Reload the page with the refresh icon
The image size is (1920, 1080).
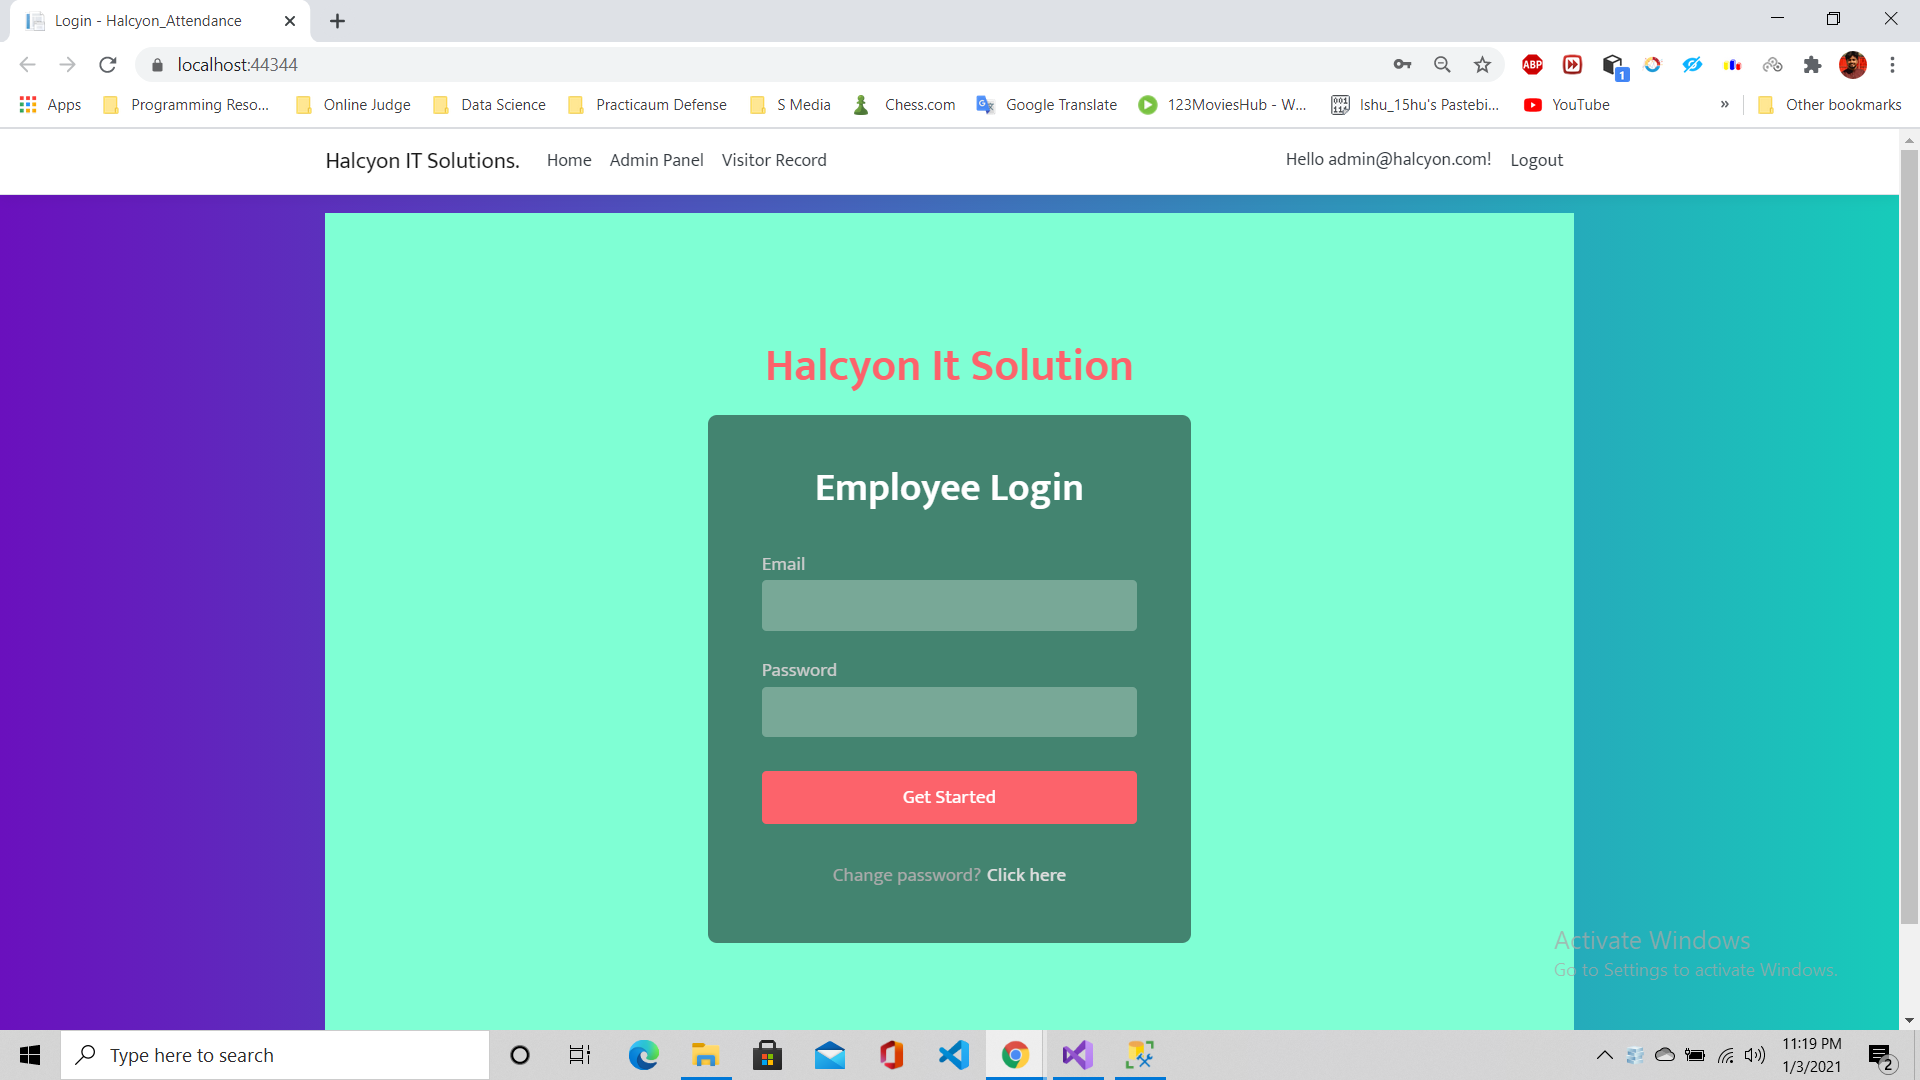point(108,65)
